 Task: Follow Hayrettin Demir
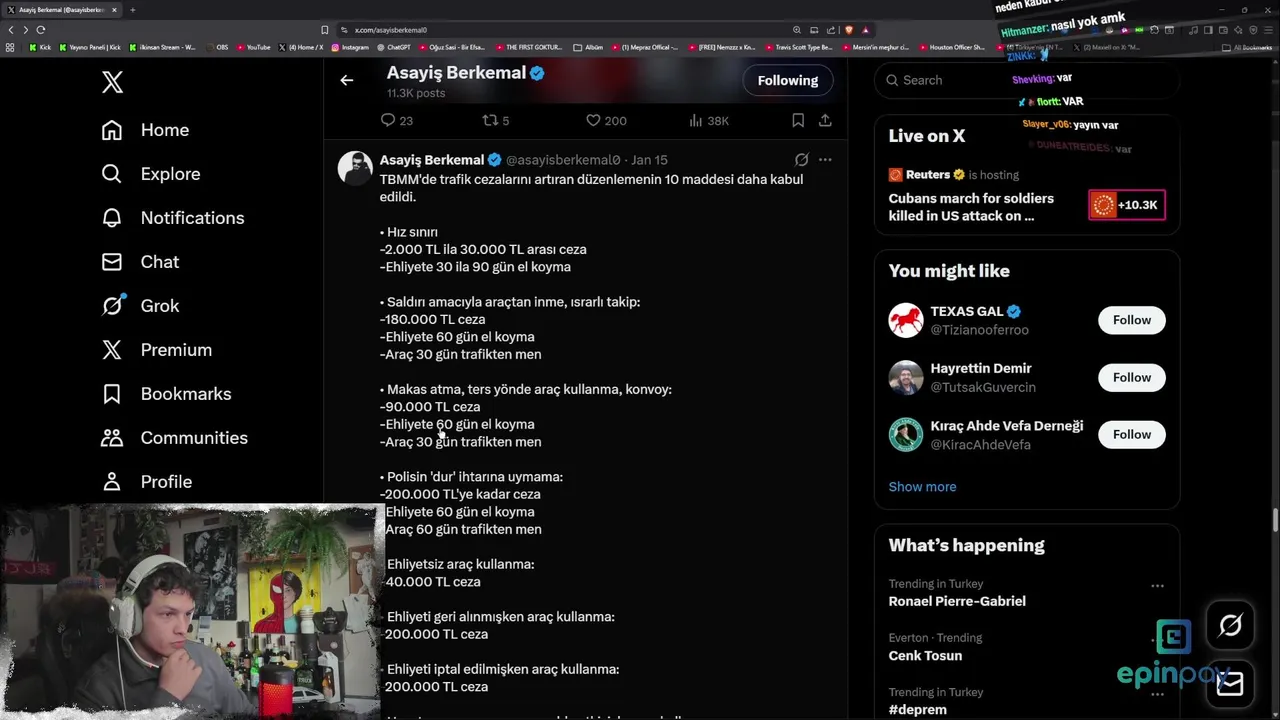1132,377
